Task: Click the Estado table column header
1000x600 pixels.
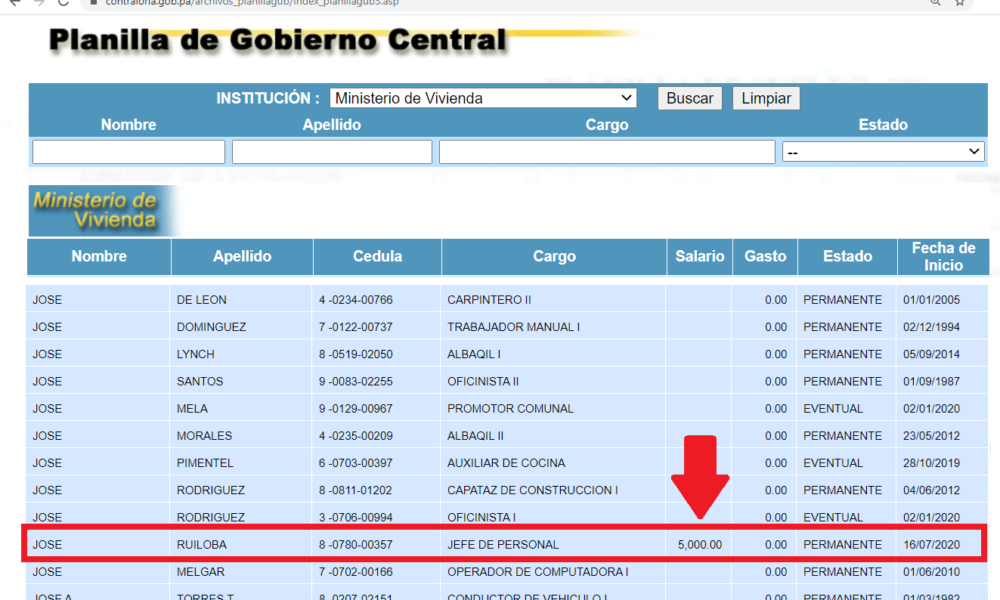Action: (x=847, y=256)
